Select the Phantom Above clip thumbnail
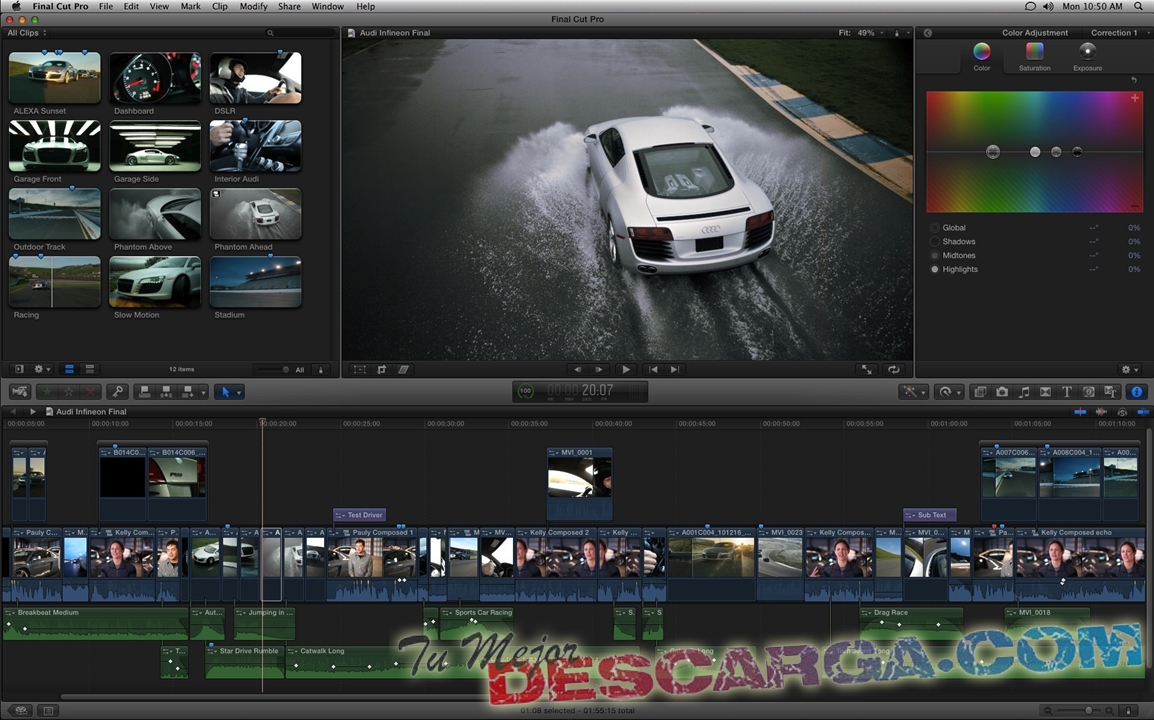 pyautogui.click(x=155, y=214)
